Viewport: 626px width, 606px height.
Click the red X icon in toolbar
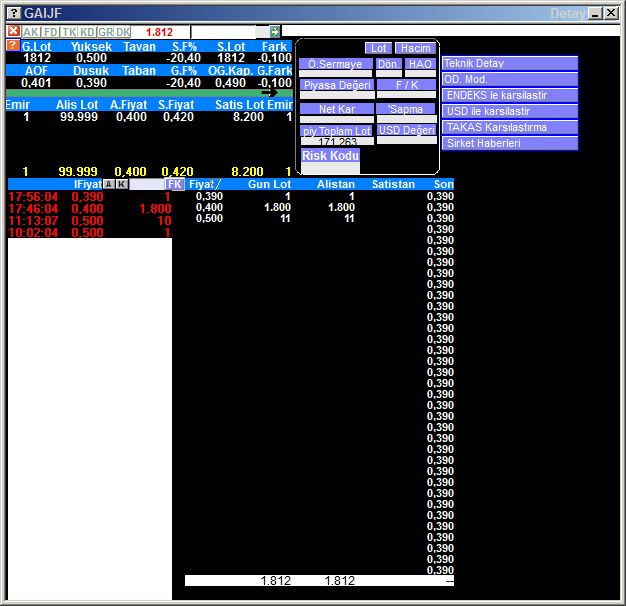13,32
